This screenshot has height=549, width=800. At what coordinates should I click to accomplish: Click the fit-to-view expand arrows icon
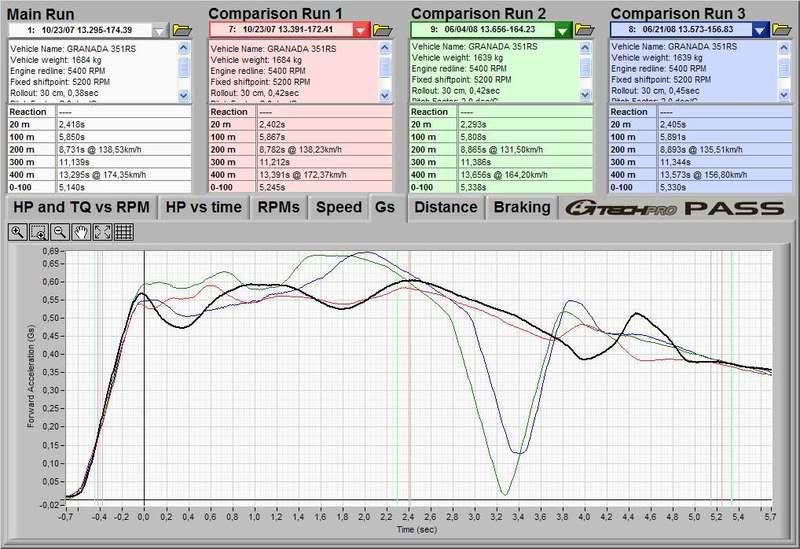[102, 233]
